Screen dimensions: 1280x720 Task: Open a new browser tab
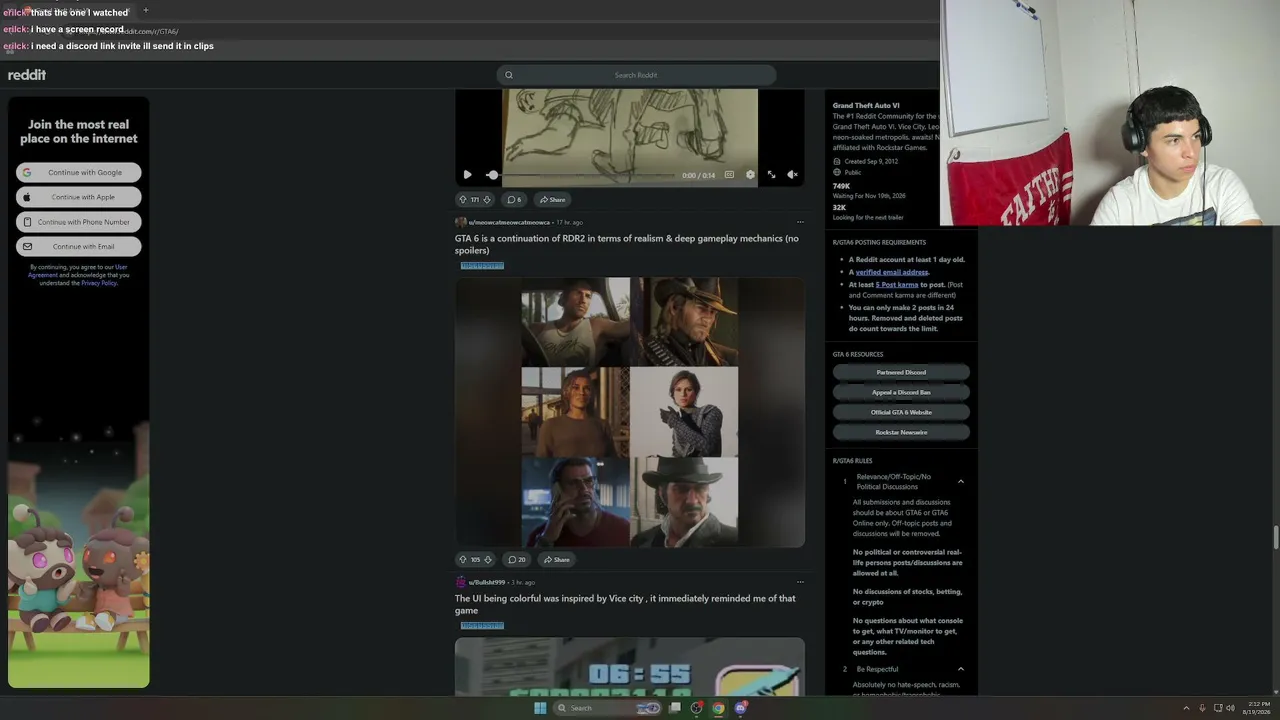pyautogui.click(x=145, y=10)
